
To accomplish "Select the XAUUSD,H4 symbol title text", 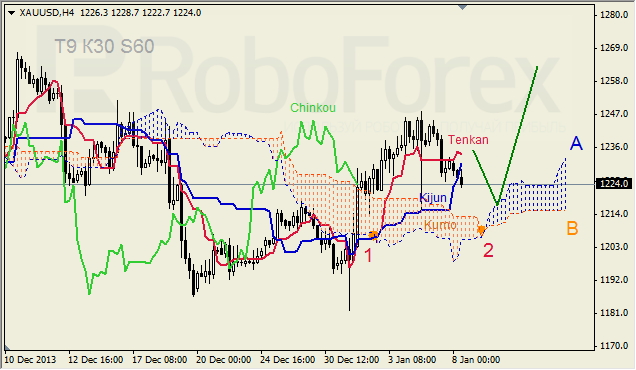I will (x=47, y=13).
